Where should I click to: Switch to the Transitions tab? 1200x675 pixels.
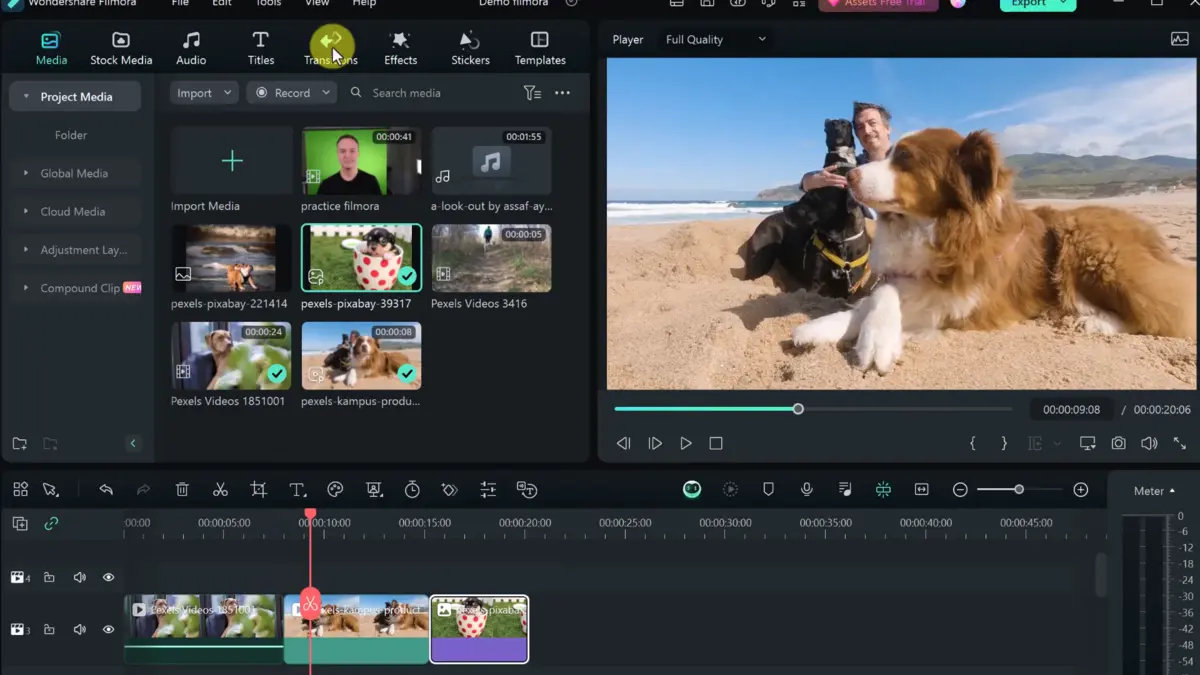[x=330, y=47]
